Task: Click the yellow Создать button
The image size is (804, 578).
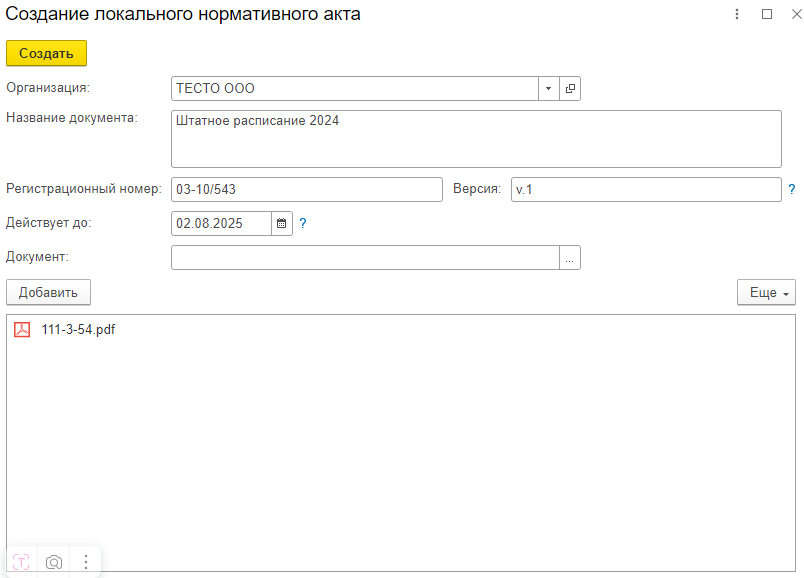Action: (46, 53)
